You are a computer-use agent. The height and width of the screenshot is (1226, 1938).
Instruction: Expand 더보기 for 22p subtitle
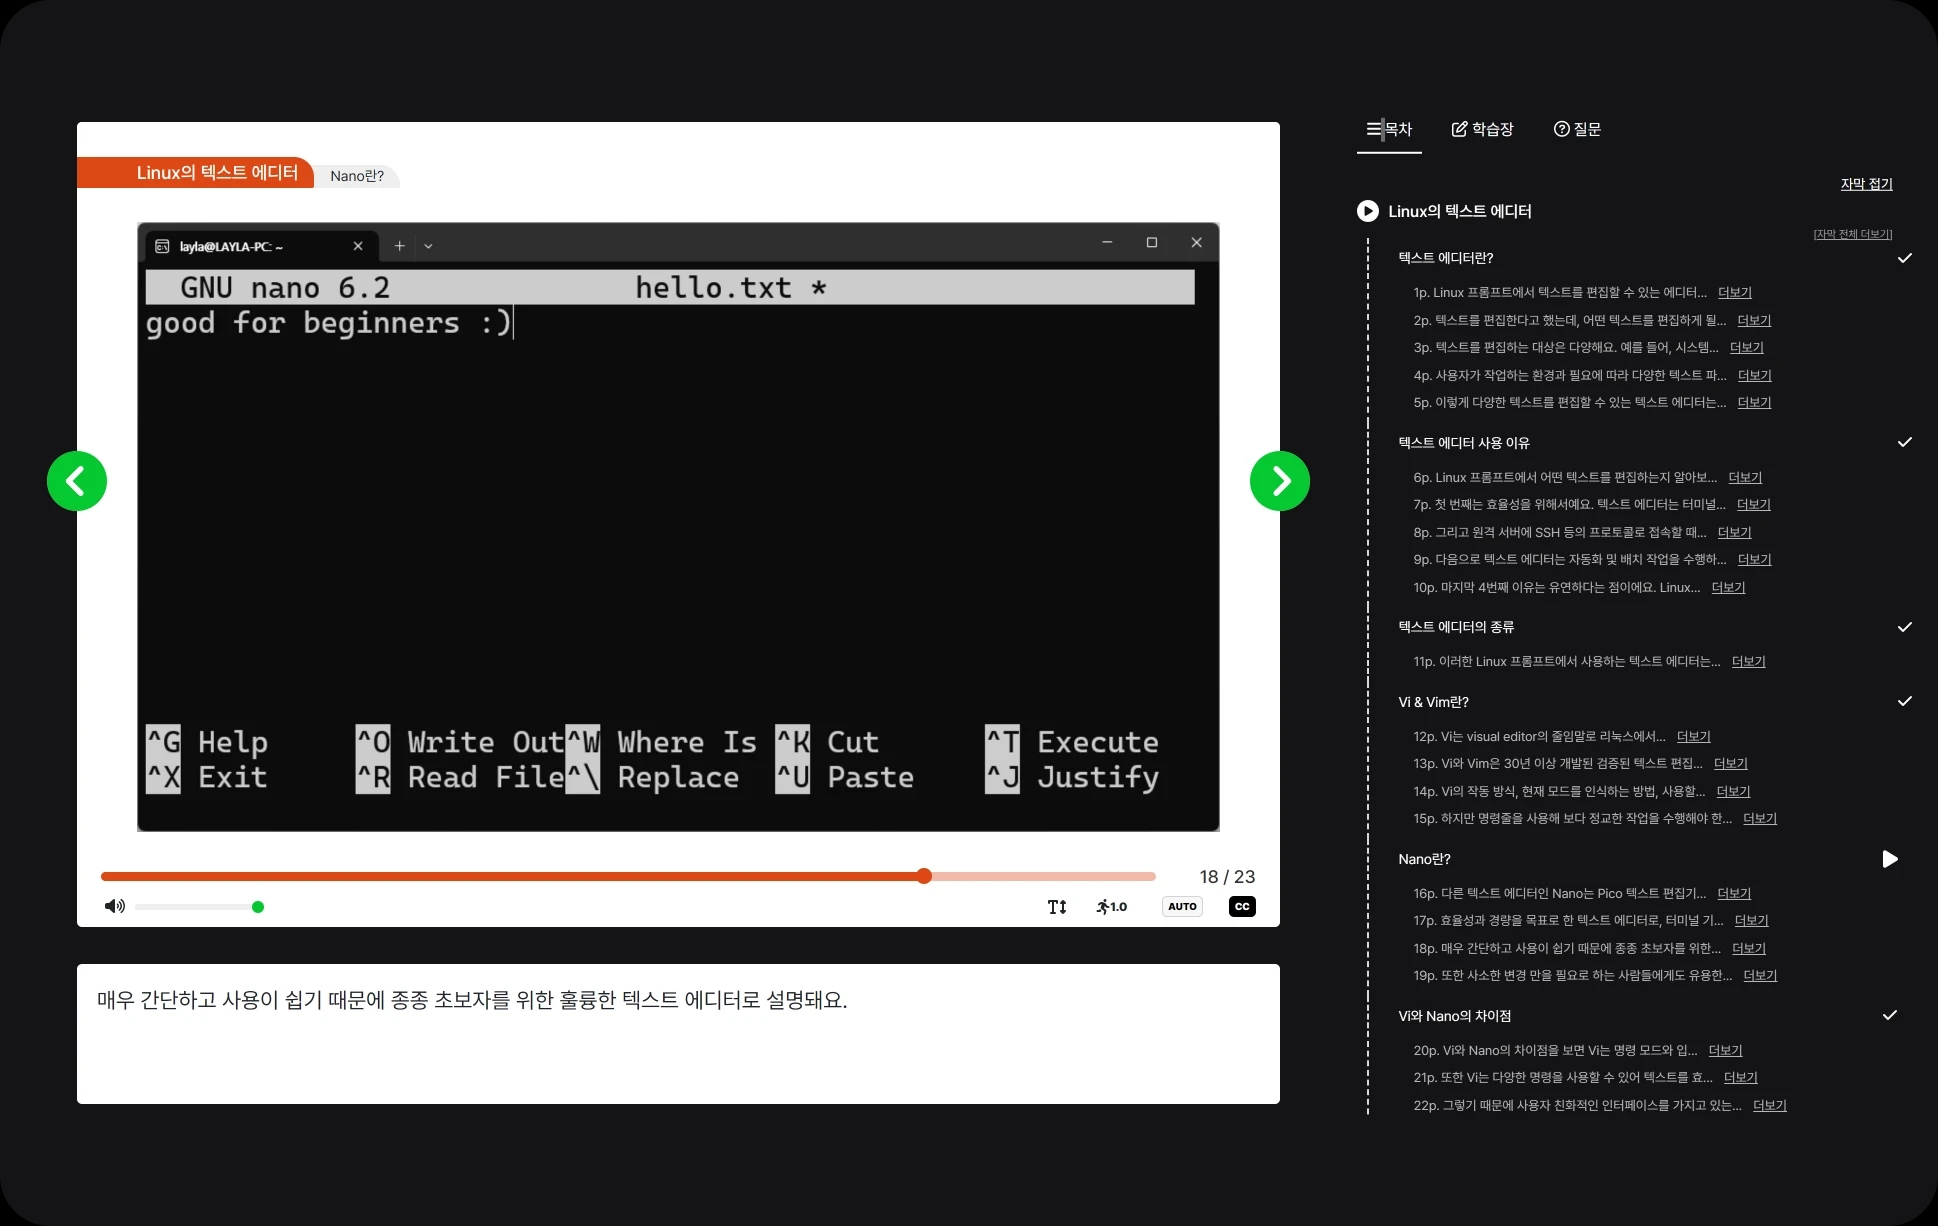tap(1769, 1105)
